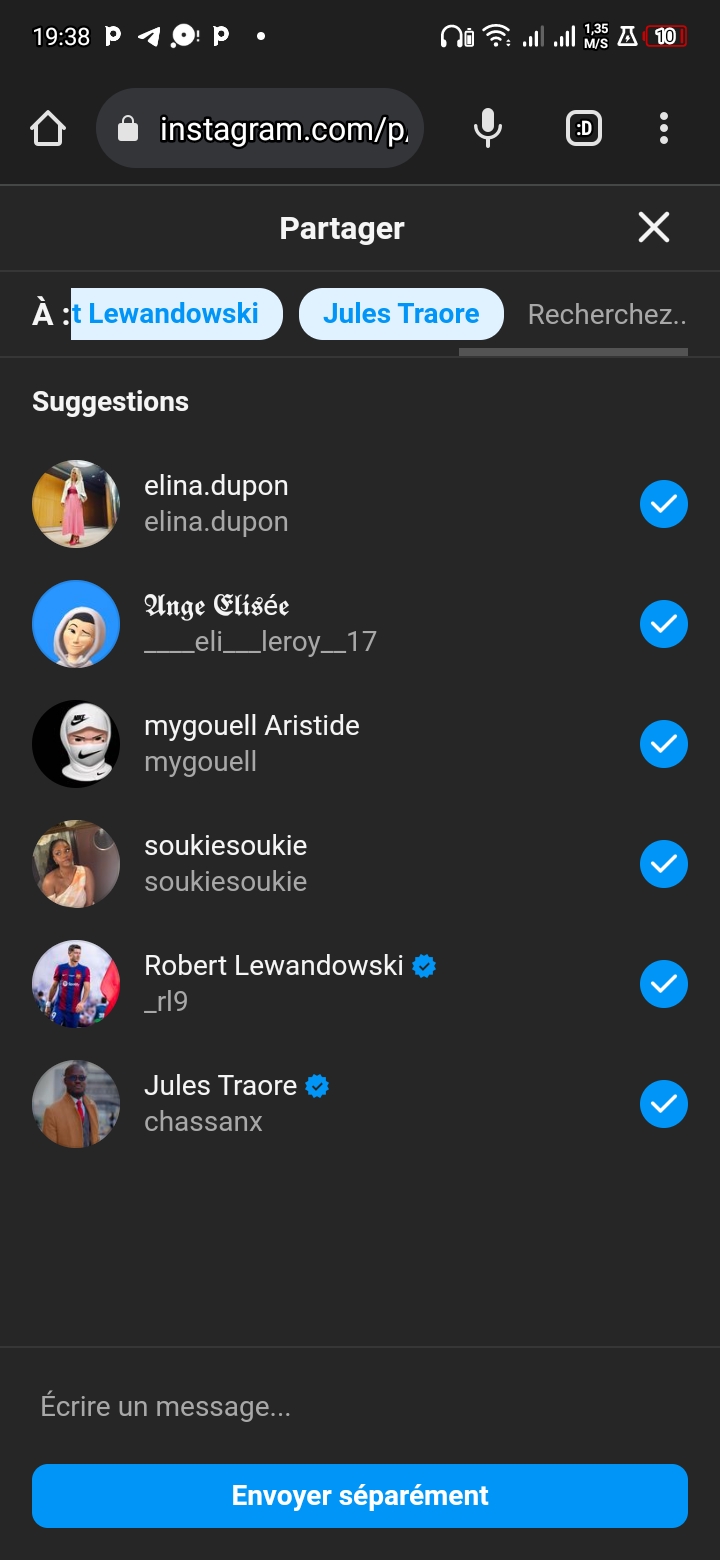
Task: Click the Recherchez search field
Action: (606, 315)
